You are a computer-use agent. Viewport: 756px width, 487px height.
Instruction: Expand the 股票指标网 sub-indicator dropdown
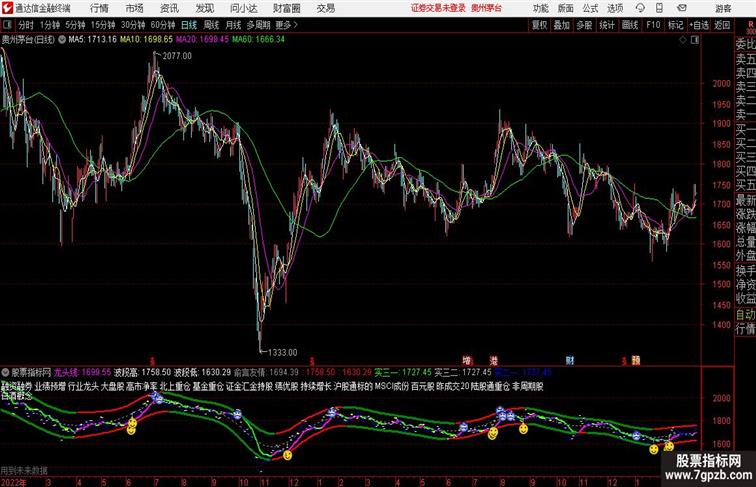pos(5,372)
